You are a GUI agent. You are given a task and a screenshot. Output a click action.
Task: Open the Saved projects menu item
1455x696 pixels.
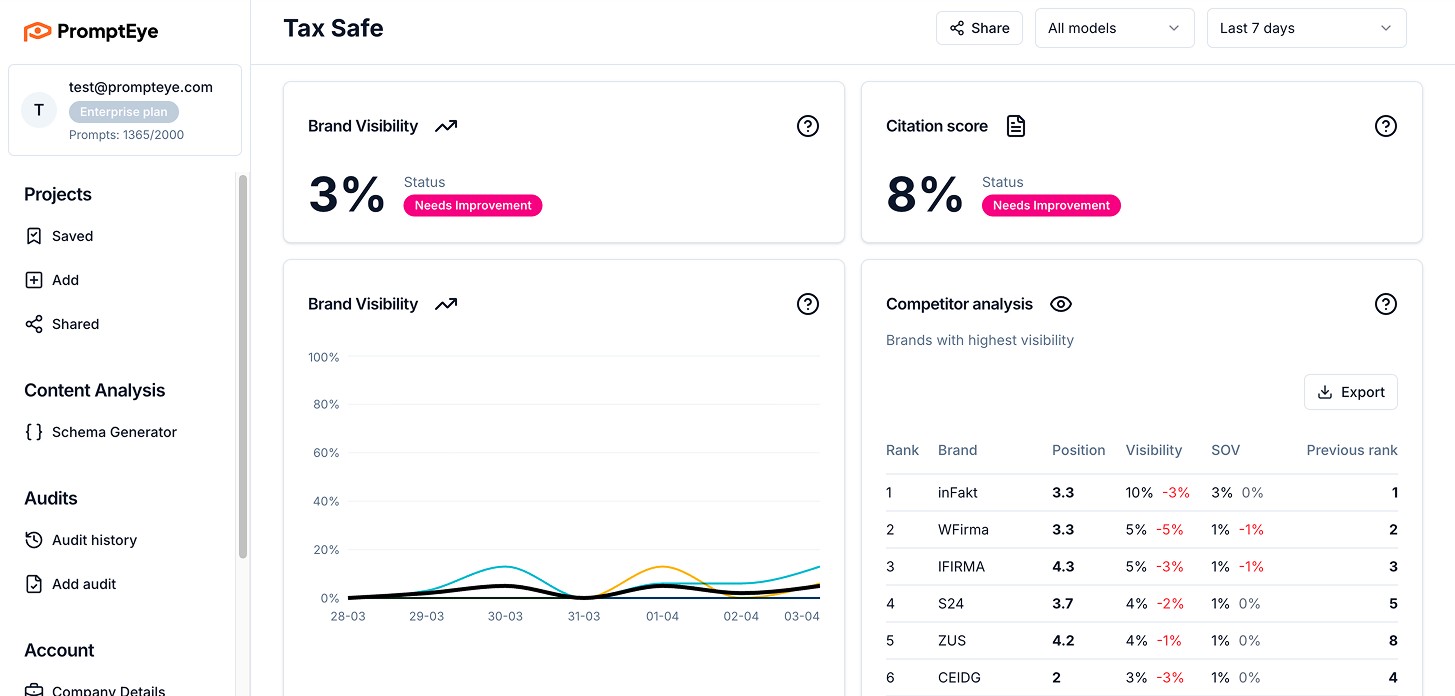[72, 236]
